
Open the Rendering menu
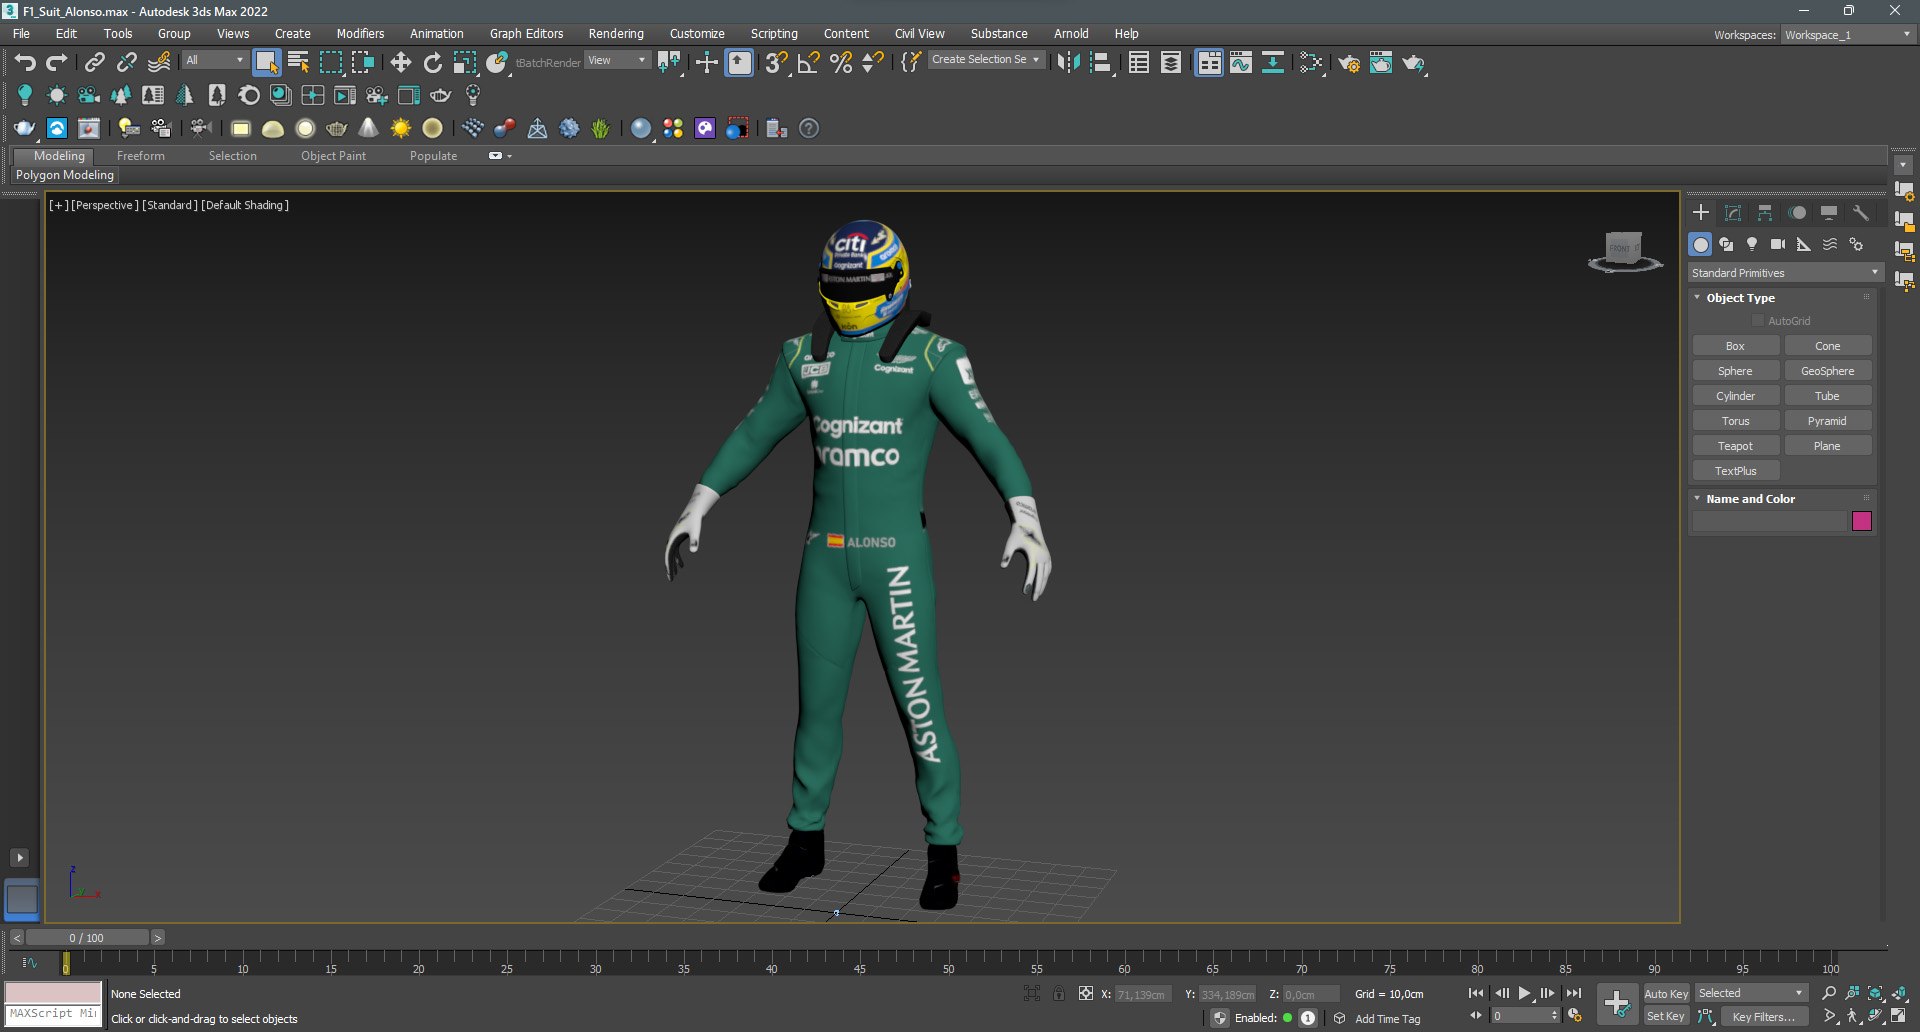pos(616,33)
